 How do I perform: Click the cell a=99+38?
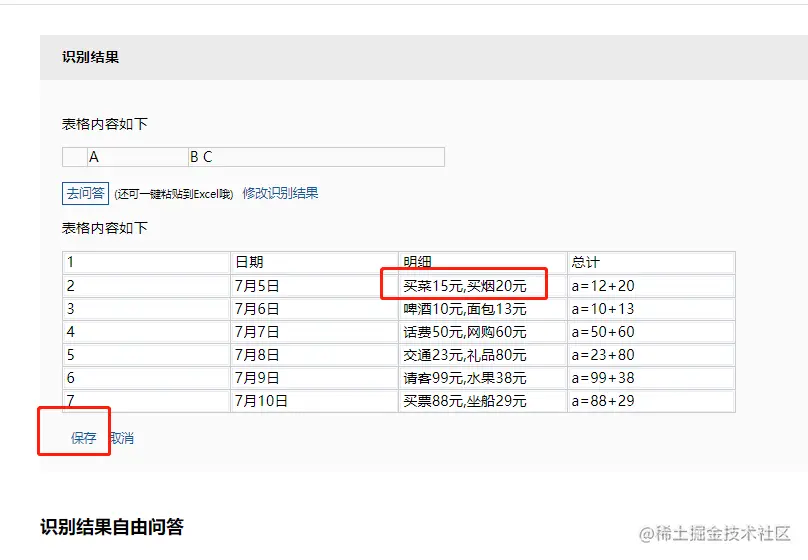click(x=651, y=378)
